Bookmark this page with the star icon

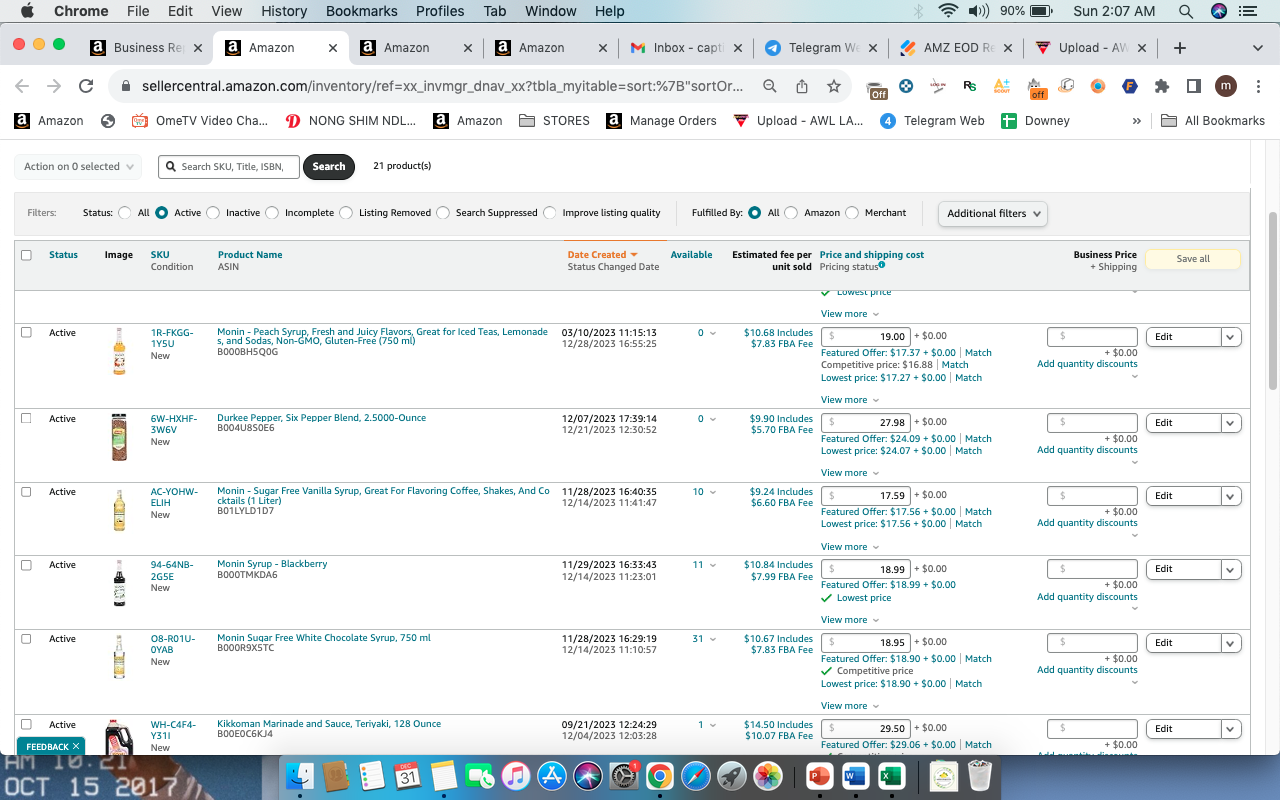[834, 86]
